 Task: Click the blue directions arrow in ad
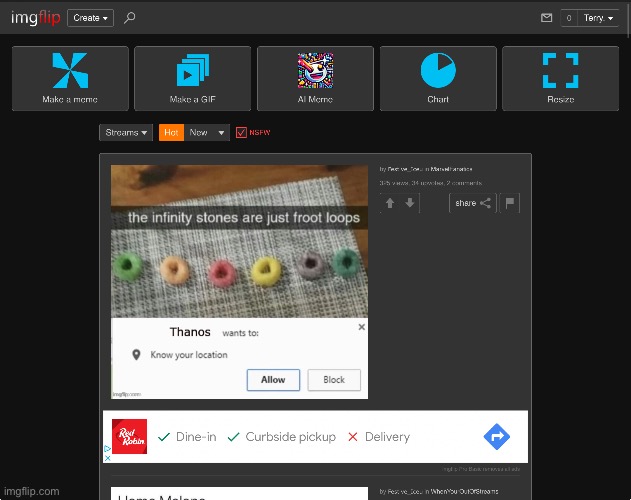pos(497,436)
